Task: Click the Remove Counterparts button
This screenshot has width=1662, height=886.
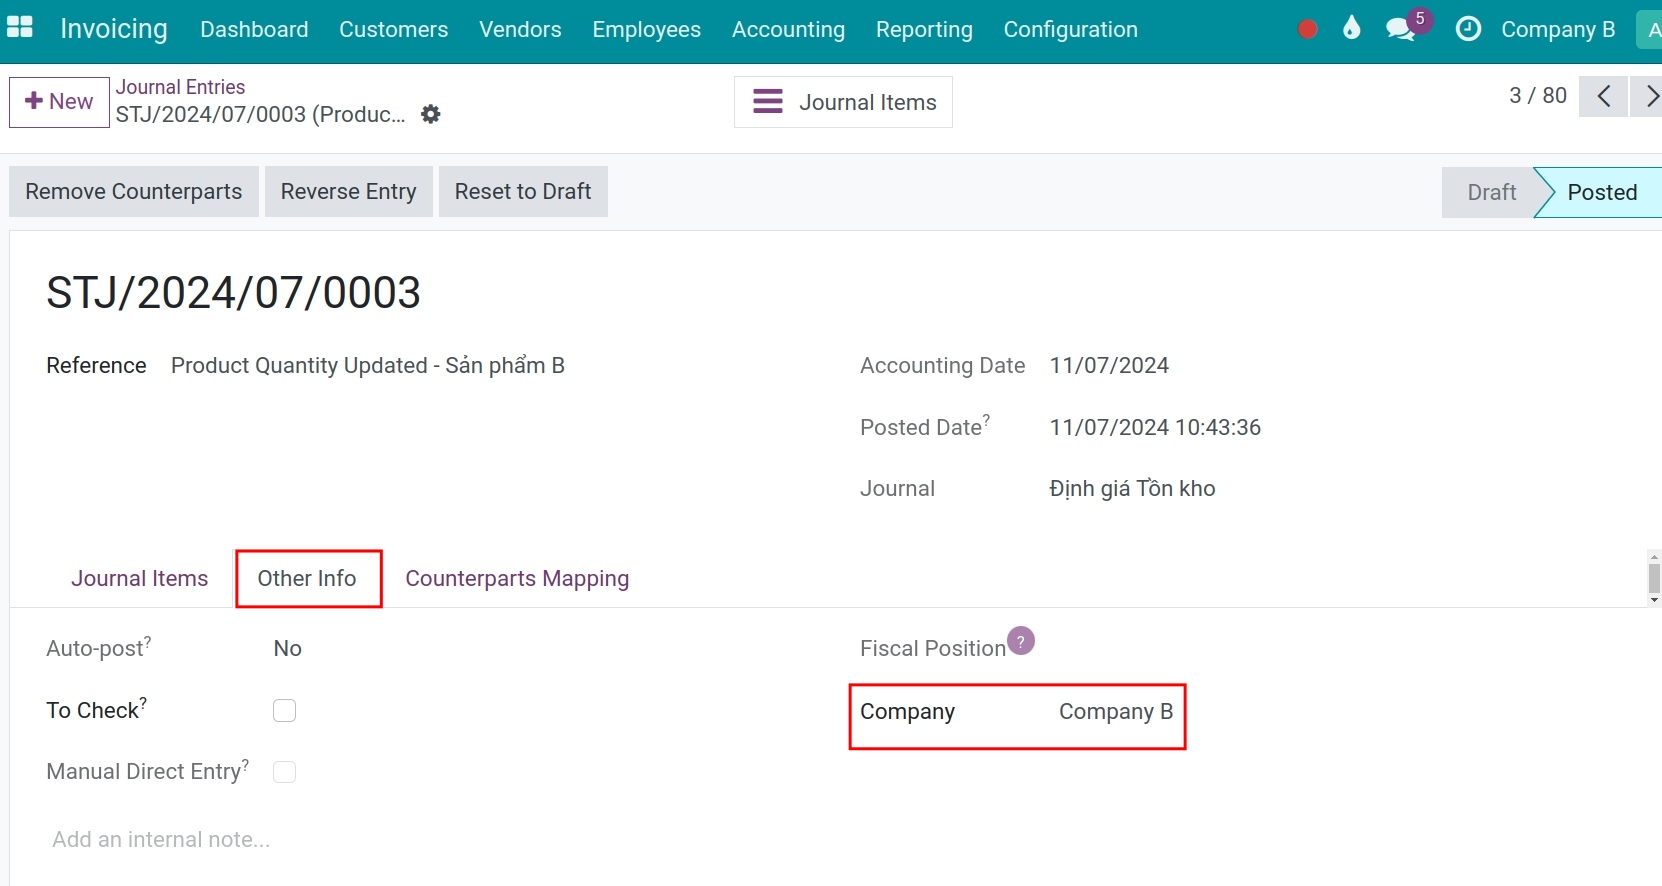Action: click(134, 191)
